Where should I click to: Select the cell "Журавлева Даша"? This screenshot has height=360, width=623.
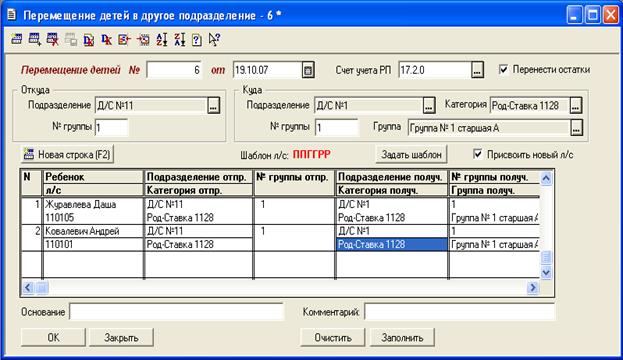tap(93, 205)
